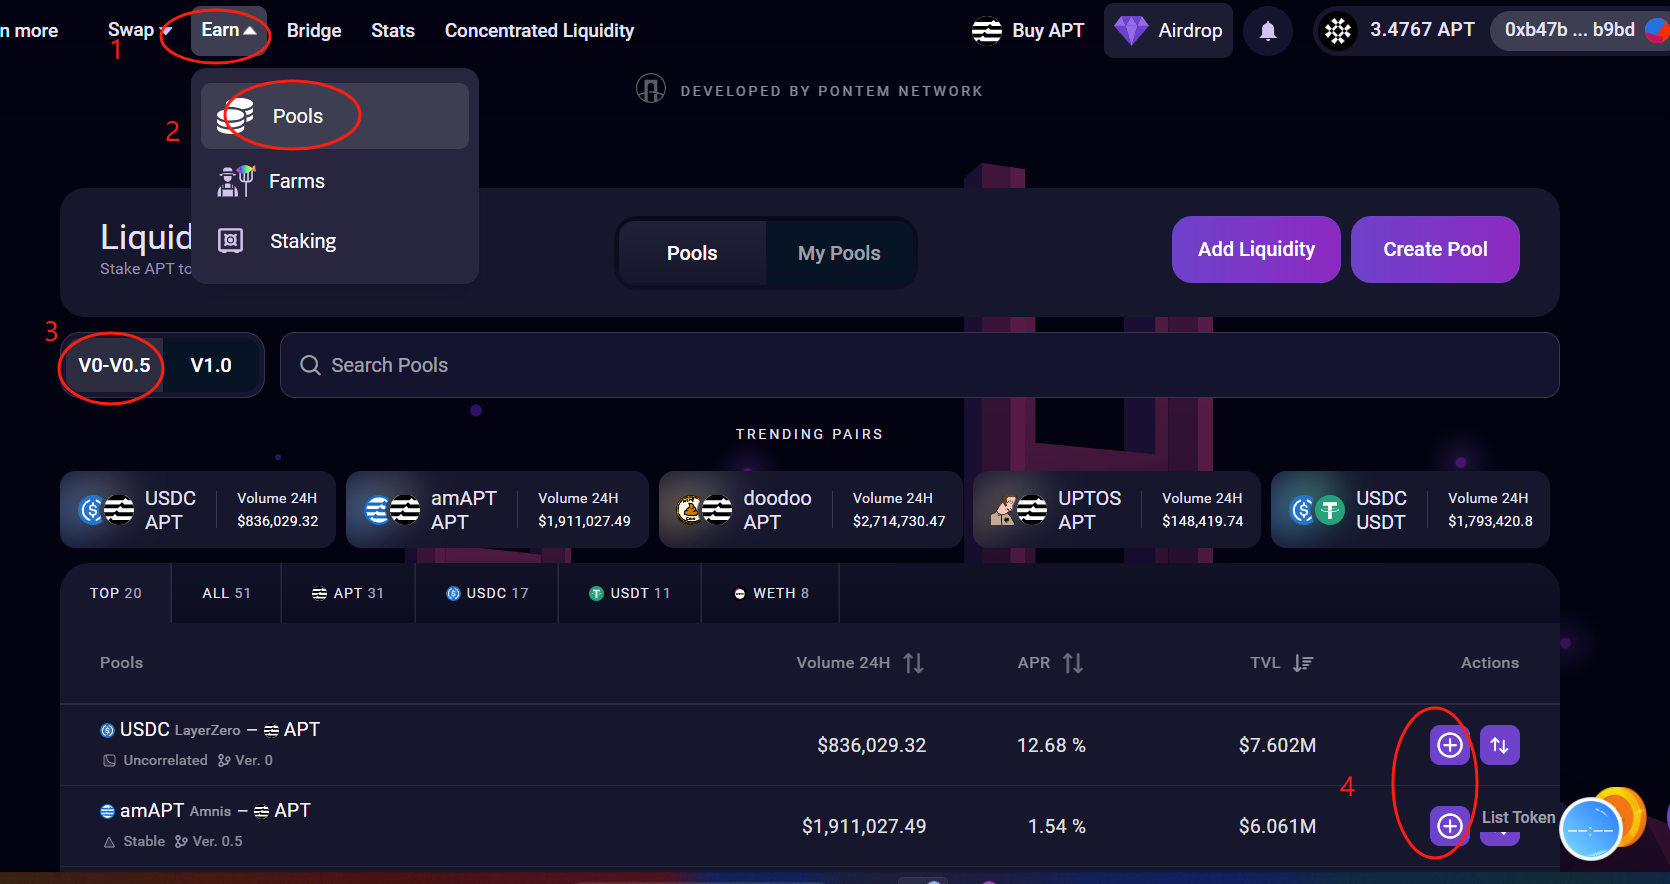Switch to V1.0 pool version

tap(211, 365)
